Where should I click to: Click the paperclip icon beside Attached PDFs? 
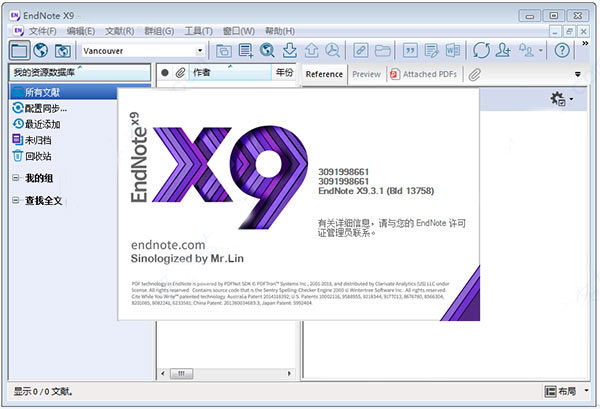475,74
